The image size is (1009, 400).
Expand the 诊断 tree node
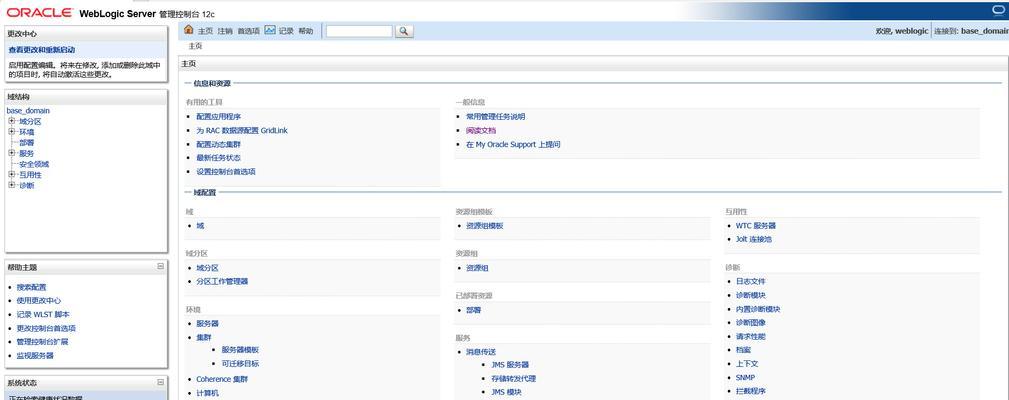click(12, 185)
